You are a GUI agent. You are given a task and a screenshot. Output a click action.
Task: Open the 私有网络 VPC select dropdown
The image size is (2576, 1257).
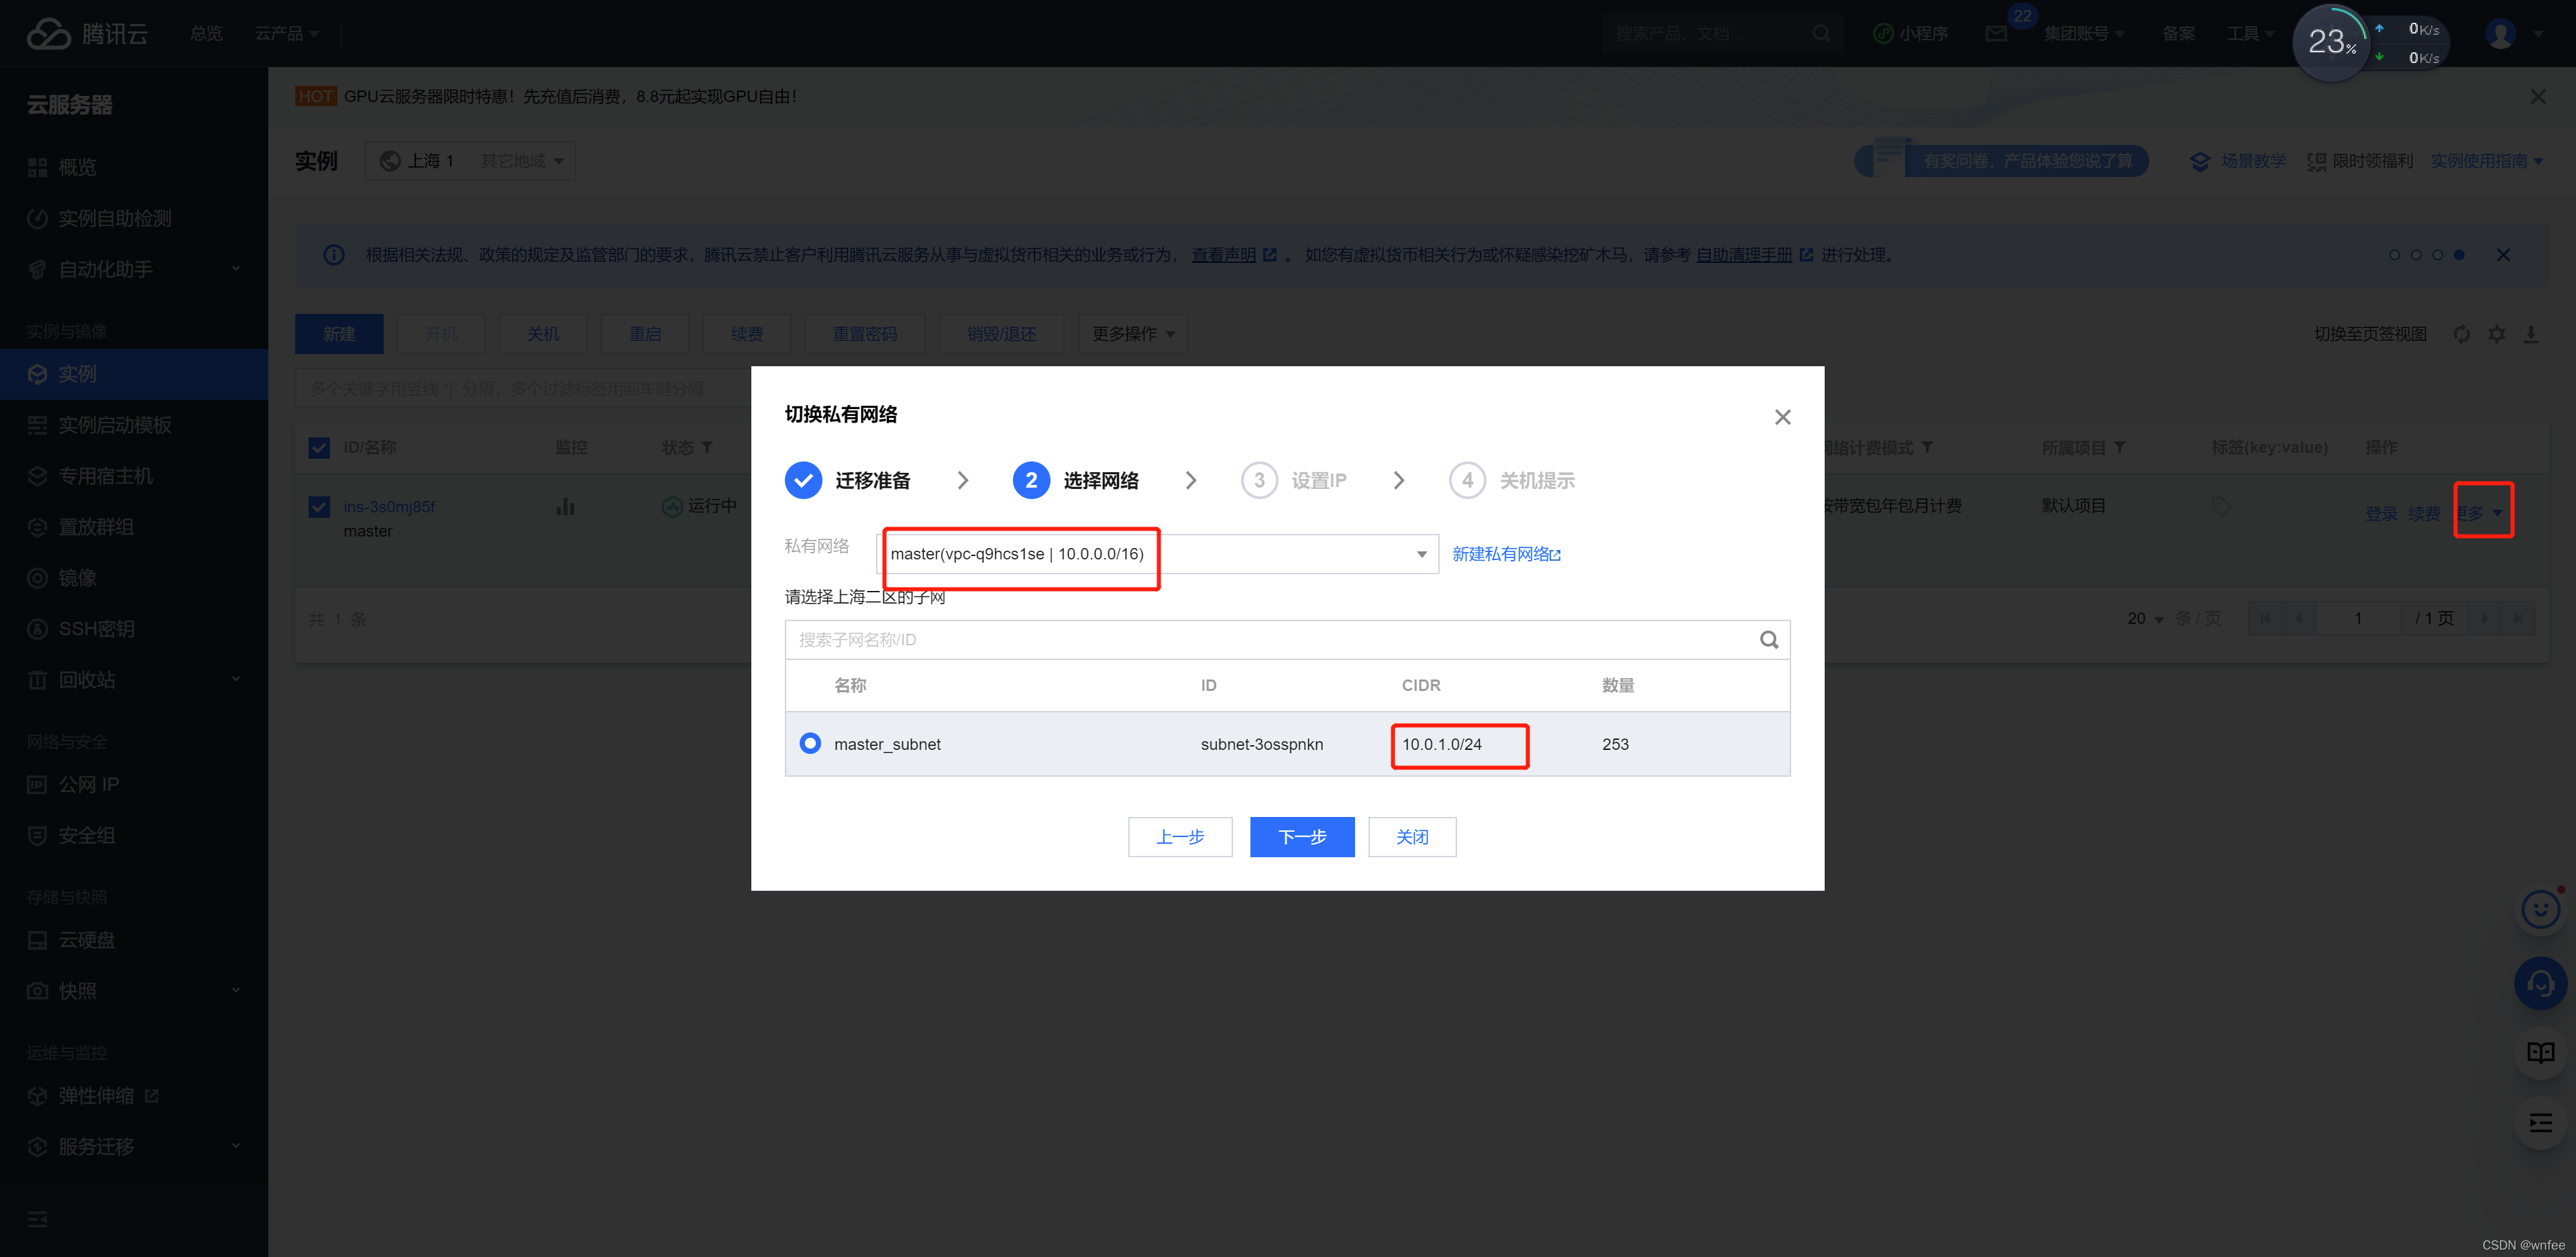pos(1158,554)
